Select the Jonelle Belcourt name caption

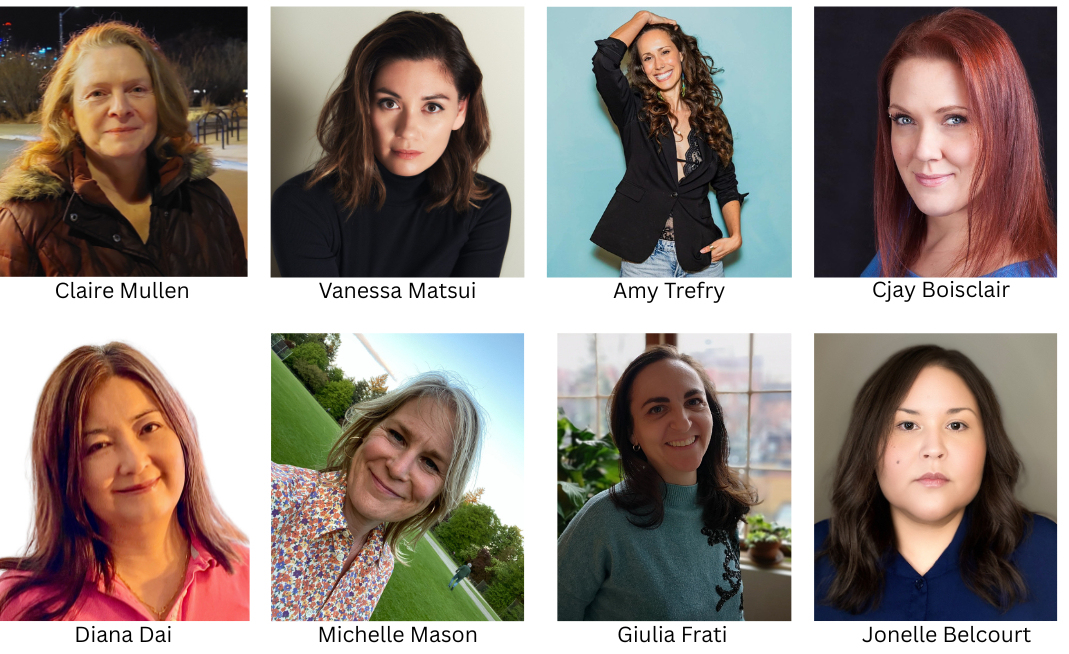pos(946,634)
